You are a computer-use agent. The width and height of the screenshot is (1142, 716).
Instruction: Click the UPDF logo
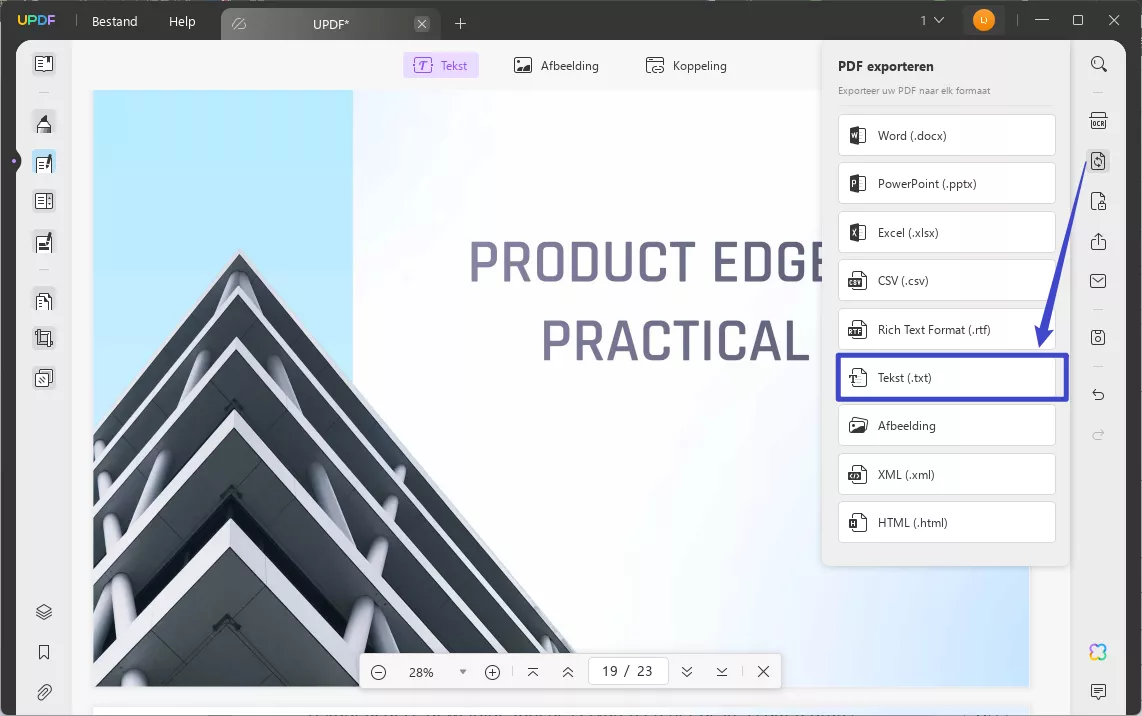click(x=36, y=20)
